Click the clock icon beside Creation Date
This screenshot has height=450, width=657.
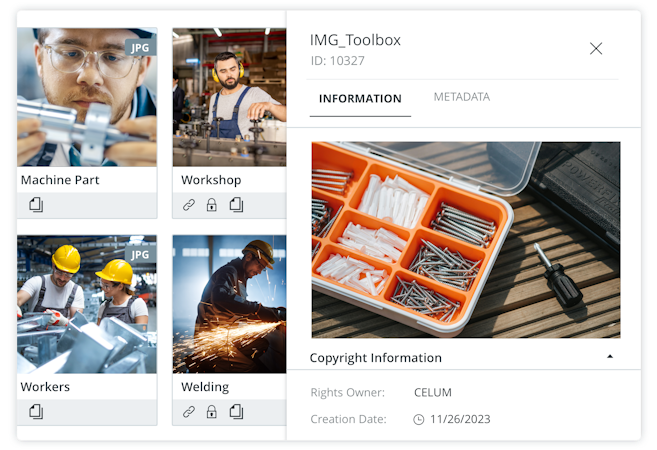pyautogui.click(x=419, y=419)
